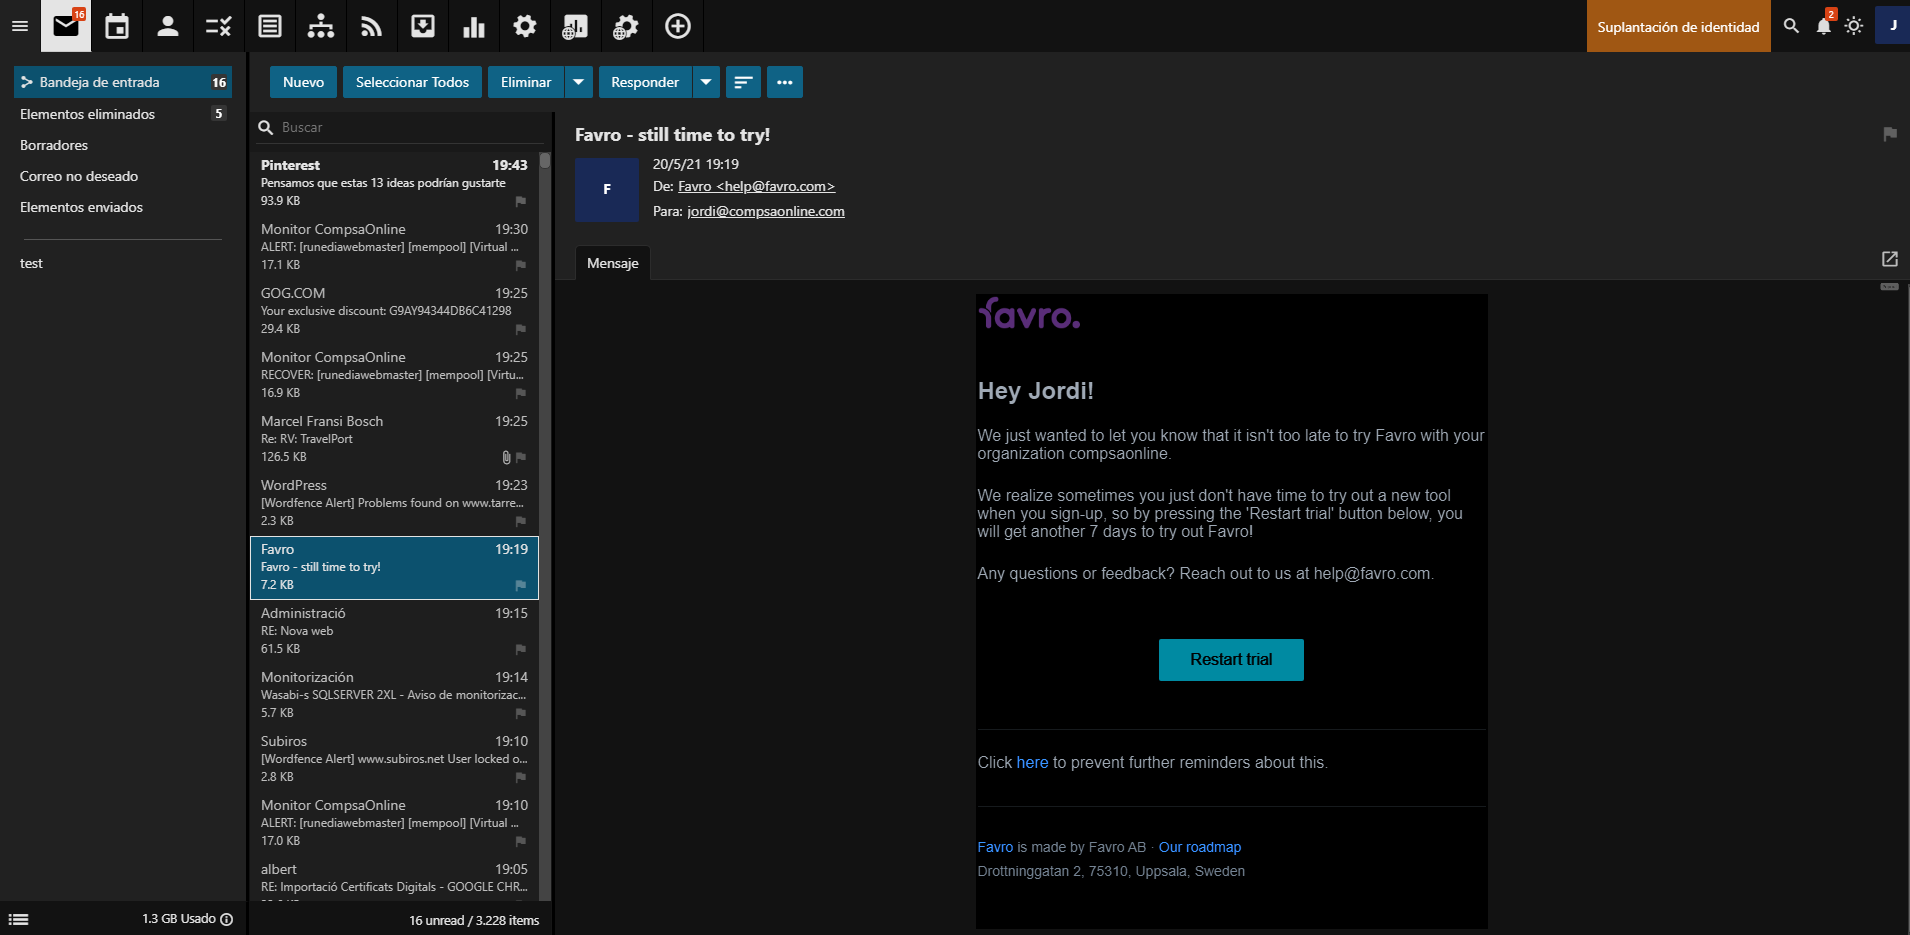The width and height of the screenshot is (1910, 935).
Task: Click the Restart trial button
Action: click(1231, 660)
